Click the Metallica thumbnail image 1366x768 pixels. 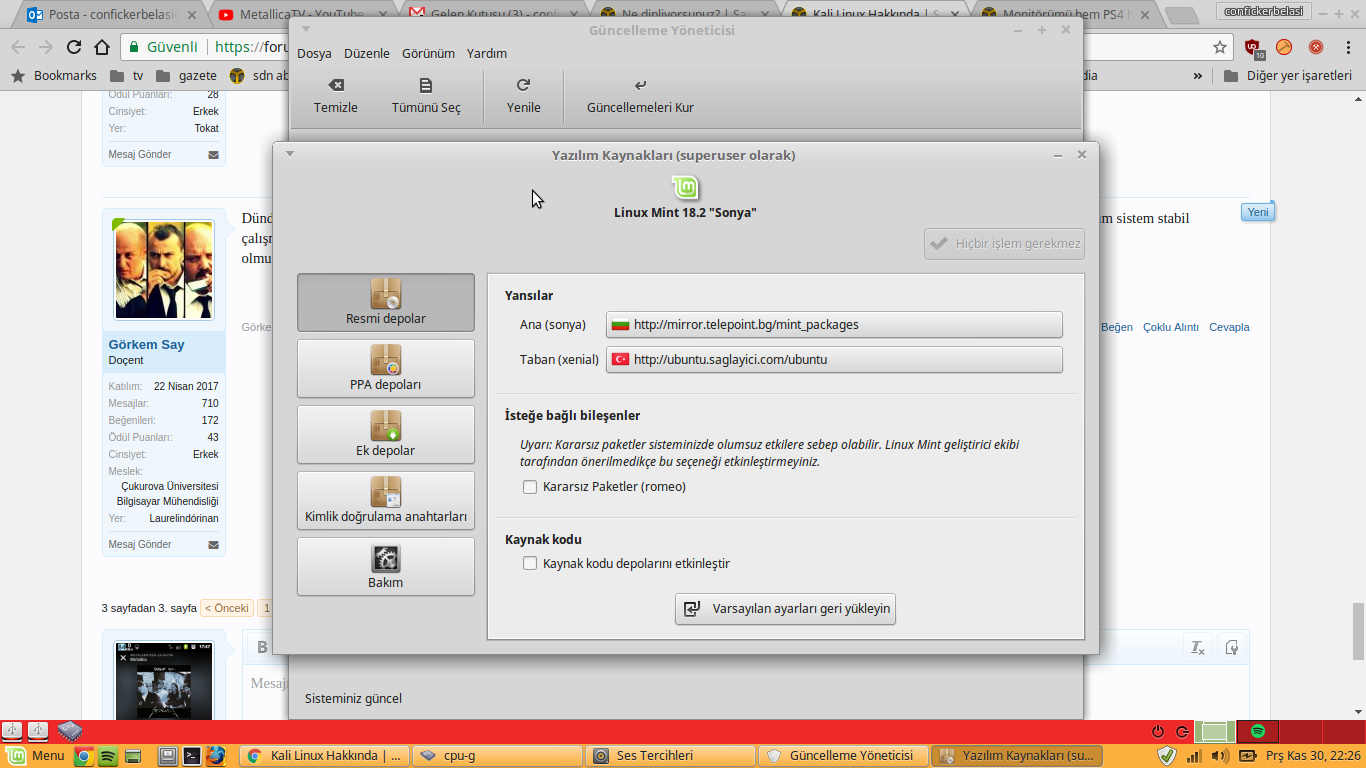(163, 682)
